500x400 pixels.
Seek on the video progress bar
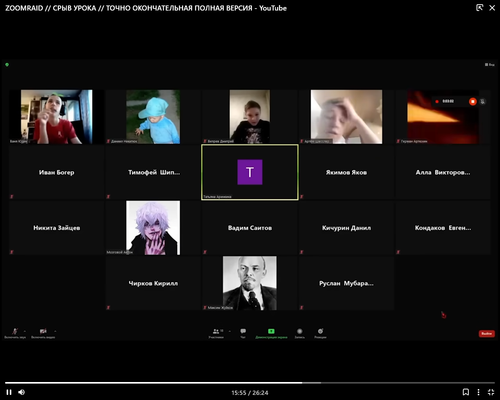(x=250, y=383)
